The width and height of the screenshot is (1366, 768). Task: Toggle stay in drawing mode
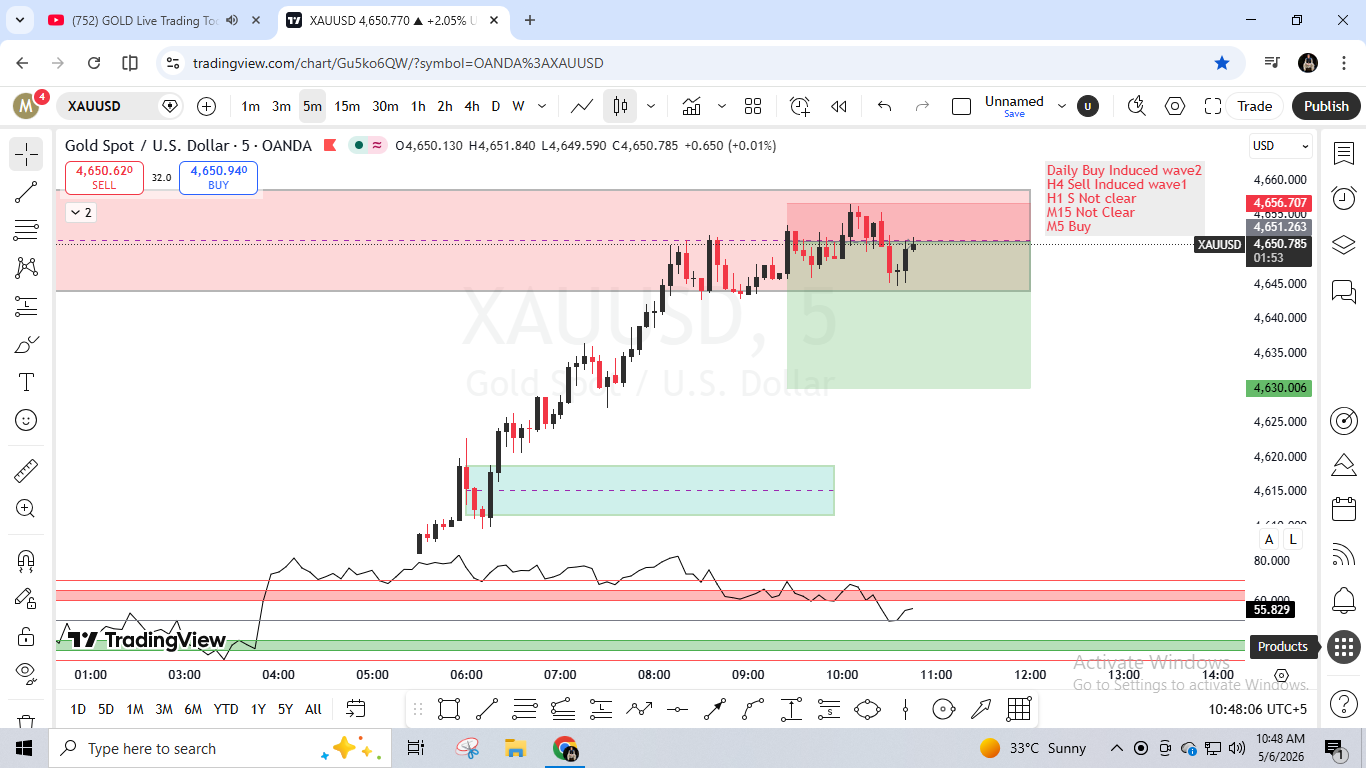pyautogui.click(x=26, y=598)
